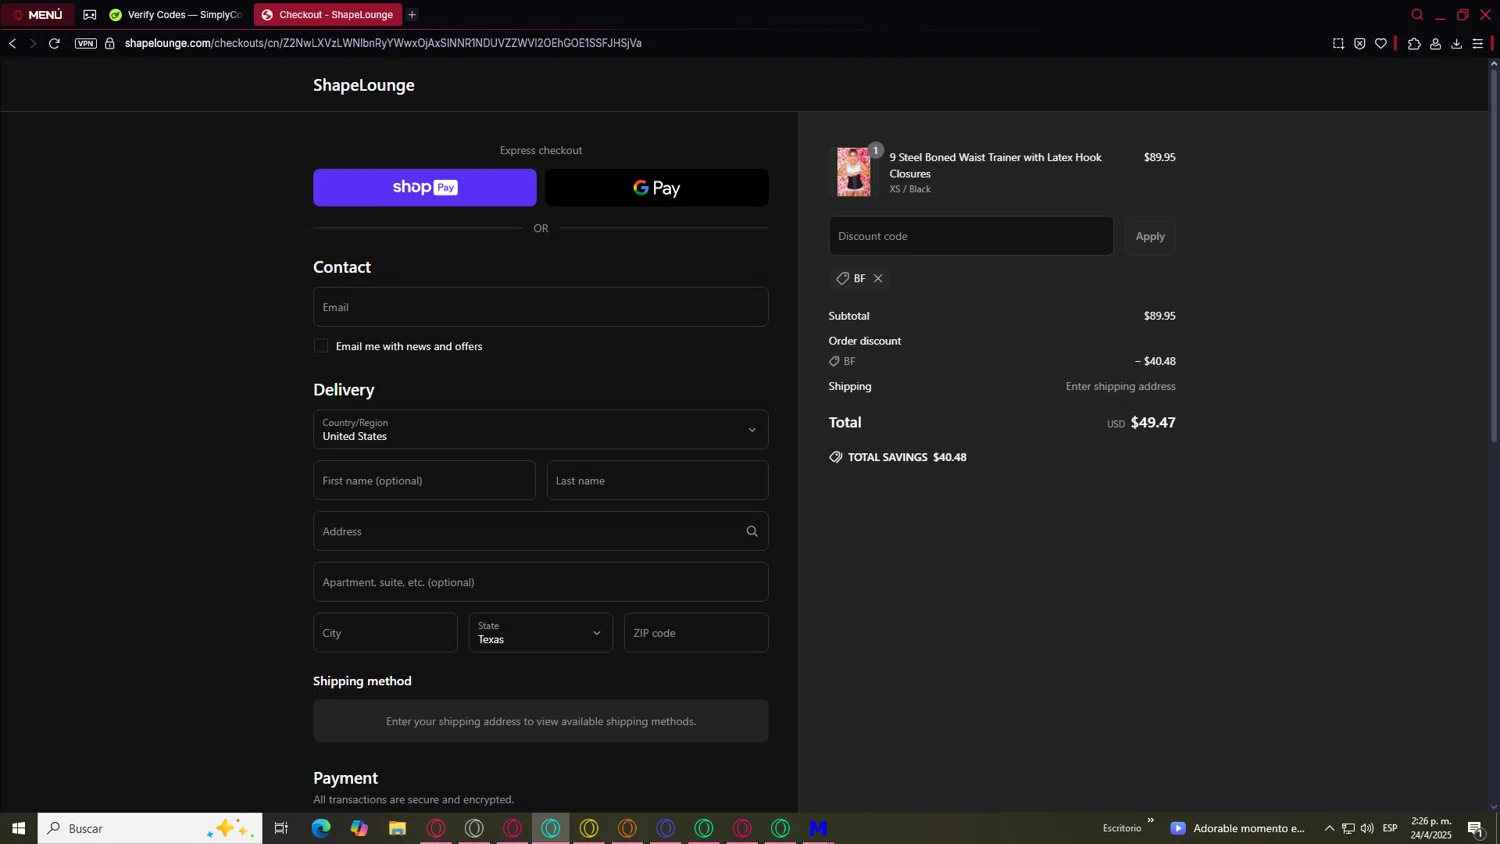The height and width of the screenshot is (844, 1500).
Task: Pay with Google Pay button
Action: (x=657, y=188)
